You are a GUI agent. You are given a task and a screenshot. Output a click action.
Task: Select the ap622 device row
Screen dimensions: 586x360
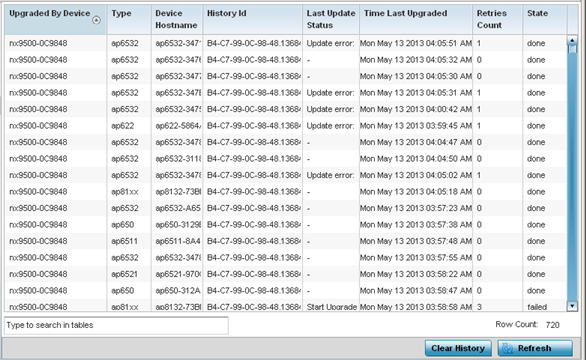tap(286, 126)
